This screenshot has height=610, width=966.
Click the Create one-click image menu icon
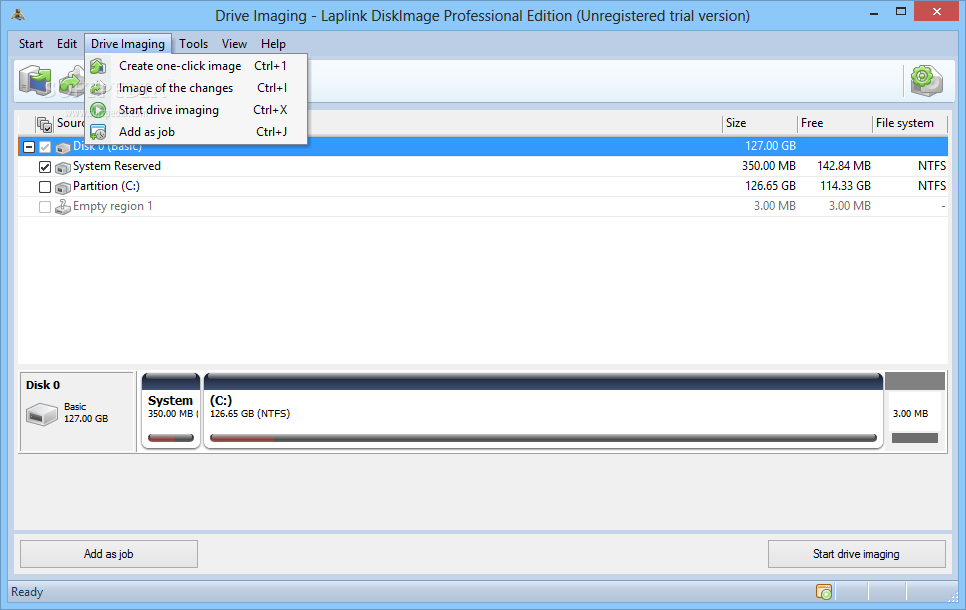coord(98,66)
